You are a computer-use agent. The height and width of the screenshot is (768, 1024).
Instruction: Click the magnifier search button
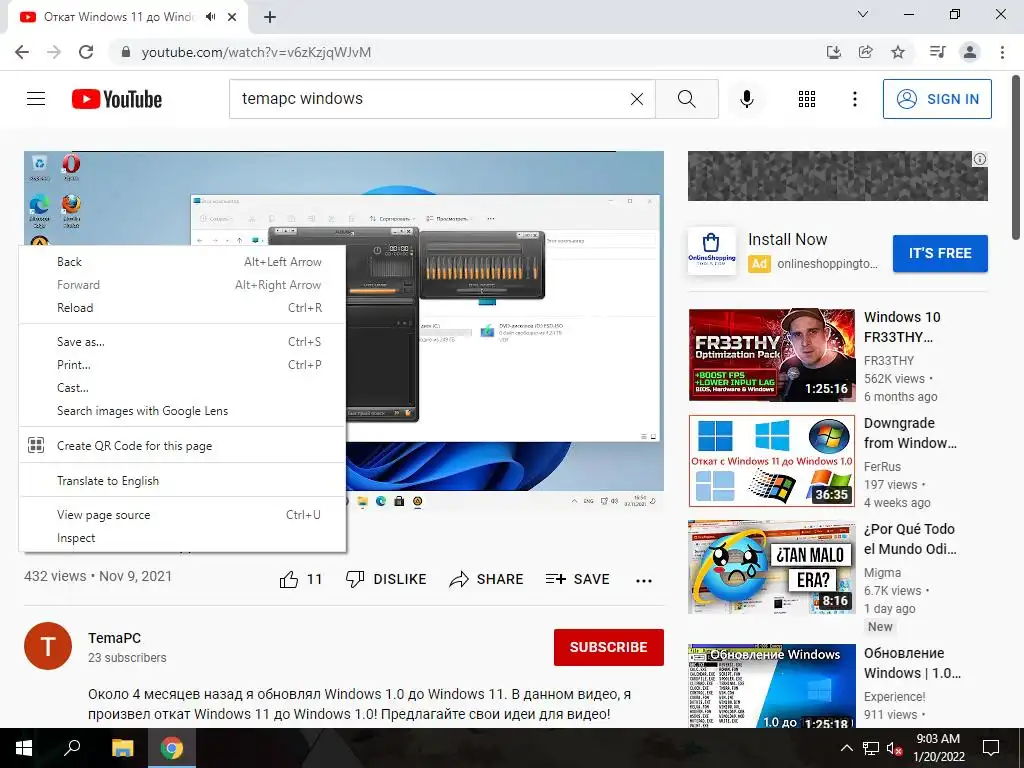click(x=686, y=99)
